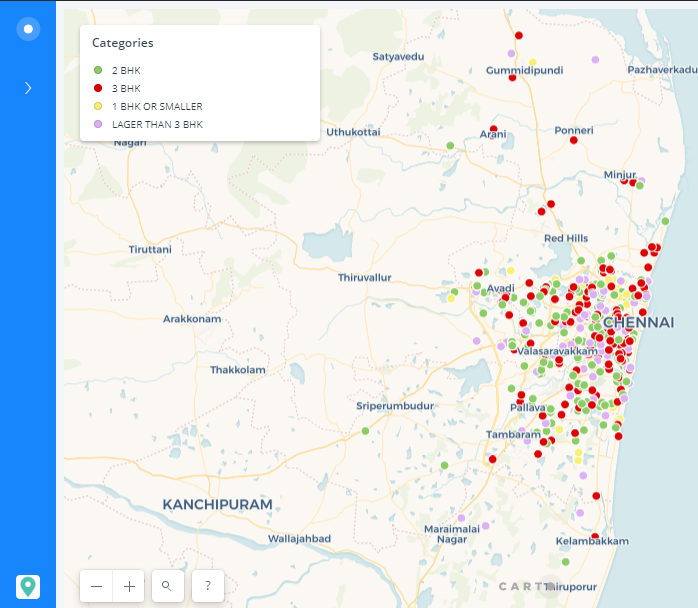Click the zoom in plus button

129,587
